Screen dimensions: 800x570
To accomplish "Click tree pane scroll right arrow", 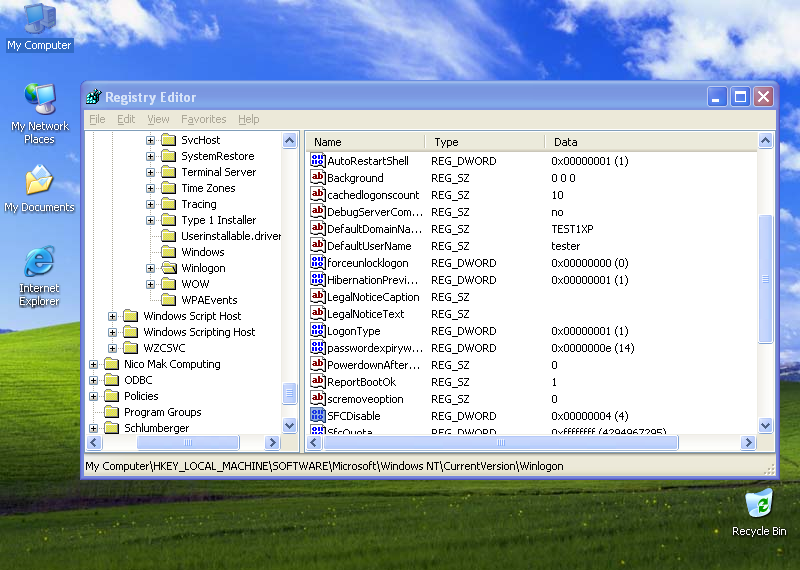I will pyautogui.click(x=272, y=442).
